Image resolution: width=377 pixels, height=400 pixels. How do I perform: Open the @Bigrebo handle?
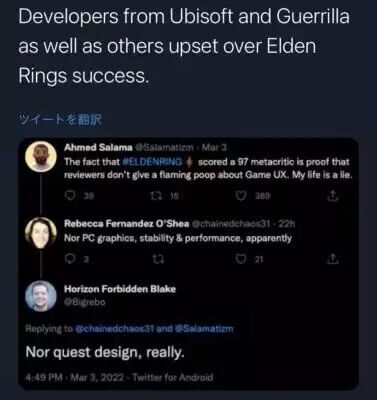tap(84, 302)
